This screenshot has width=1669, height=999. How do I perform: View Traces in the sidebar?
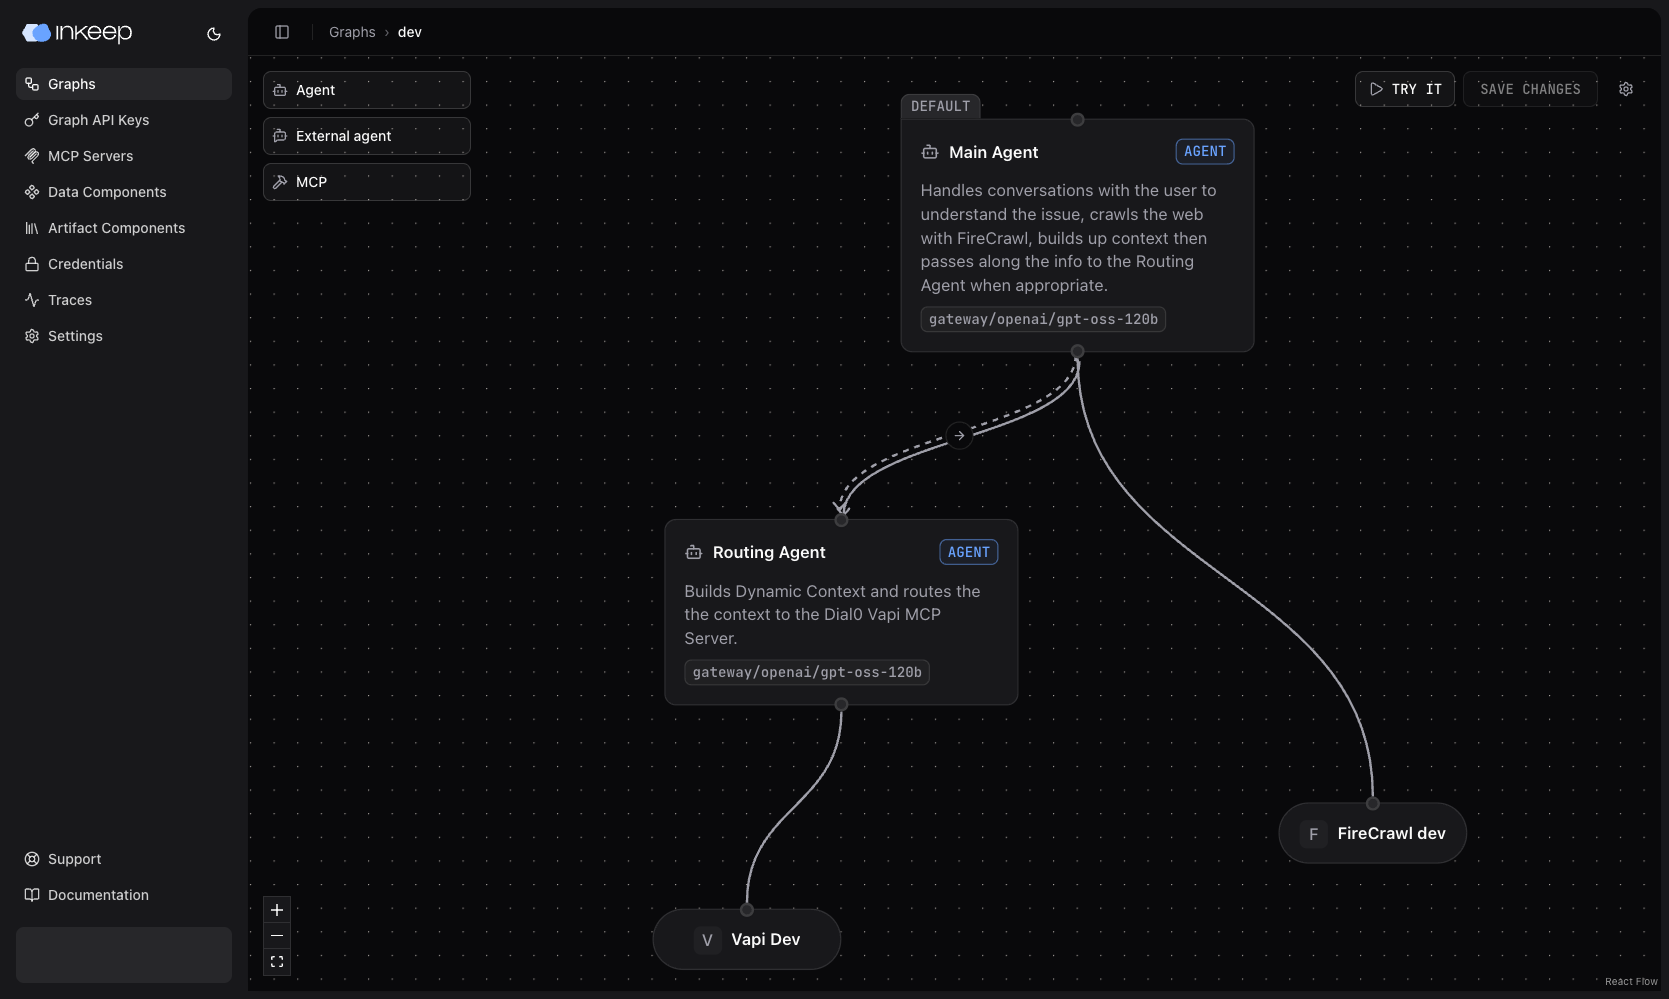click(x=70, y=300)
